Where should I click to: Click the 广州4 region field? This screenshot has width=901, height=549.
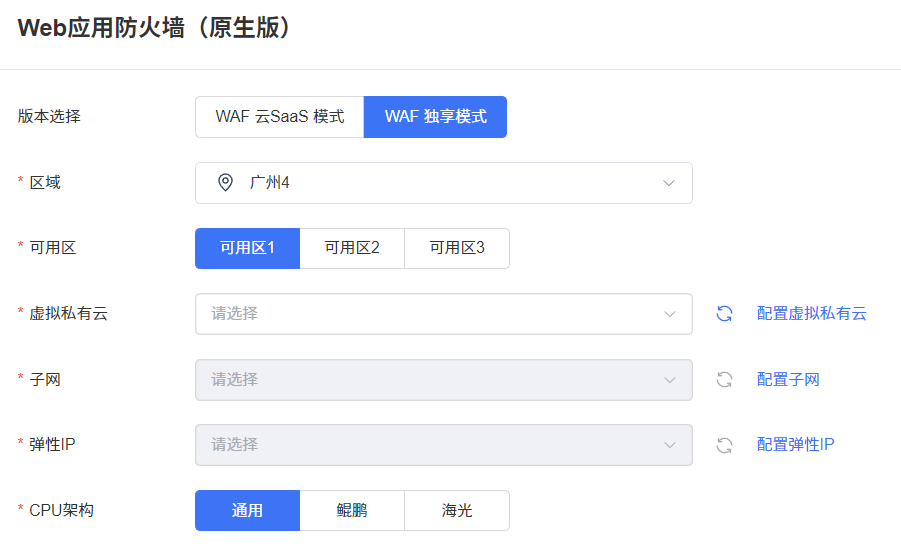coord(444,183)
